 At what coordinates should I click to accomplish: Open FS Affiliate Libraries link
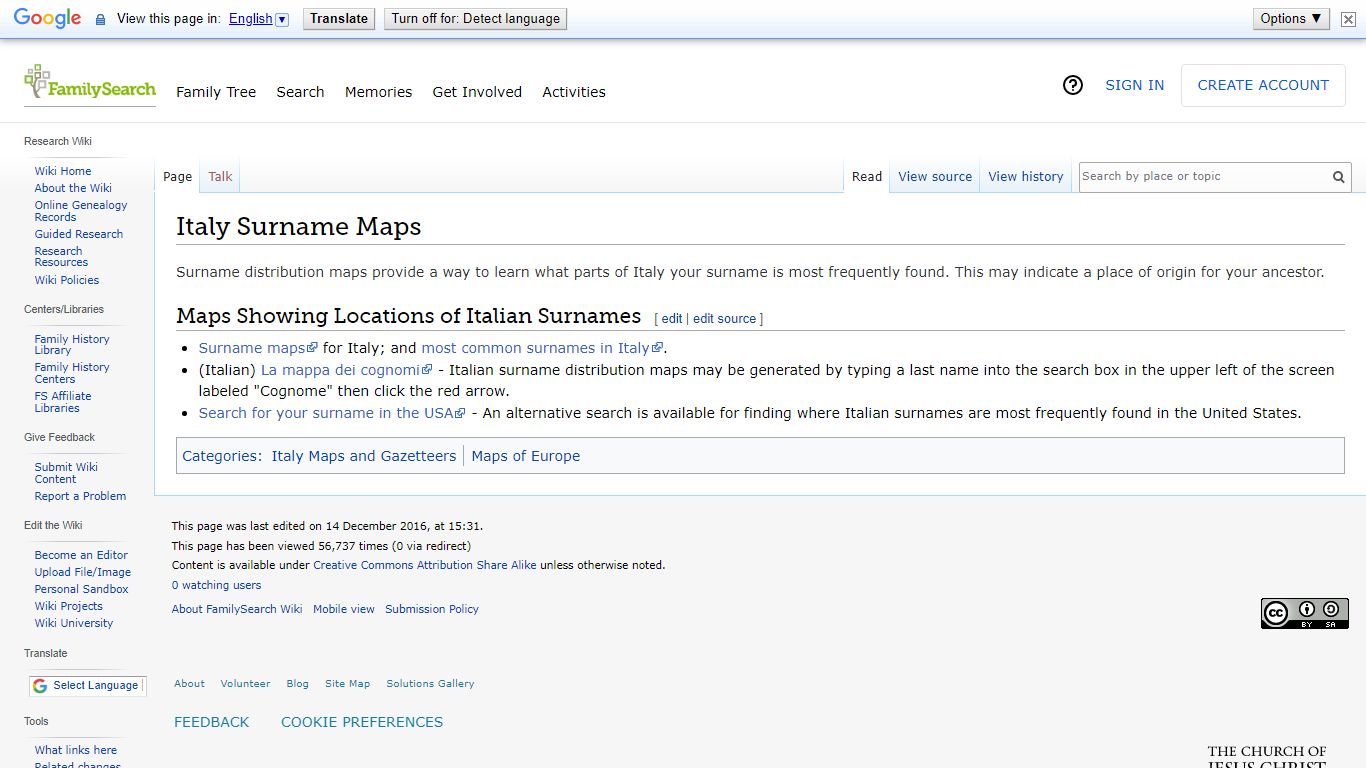tap(63, 402)
